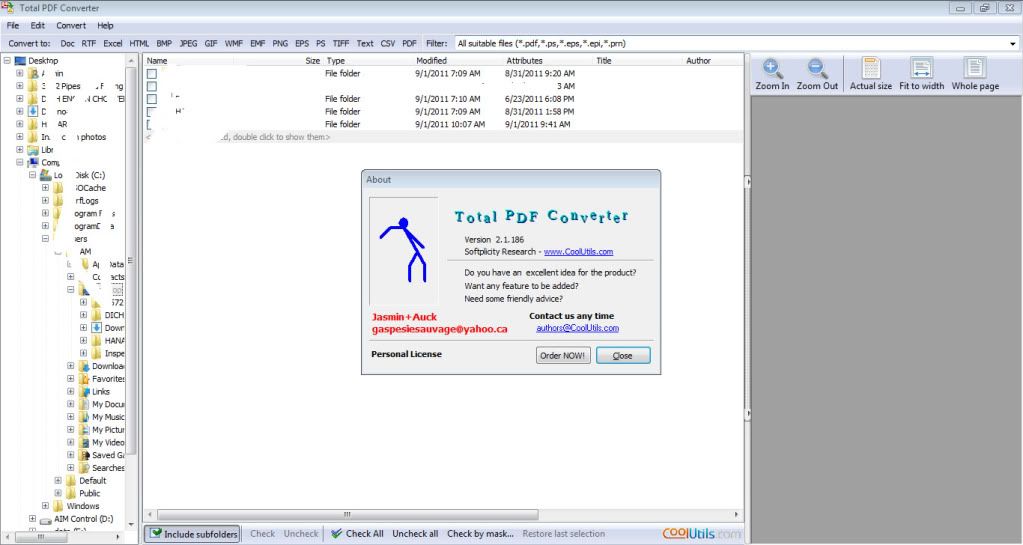Click the Links folder icon in tree

pos(84,392)
